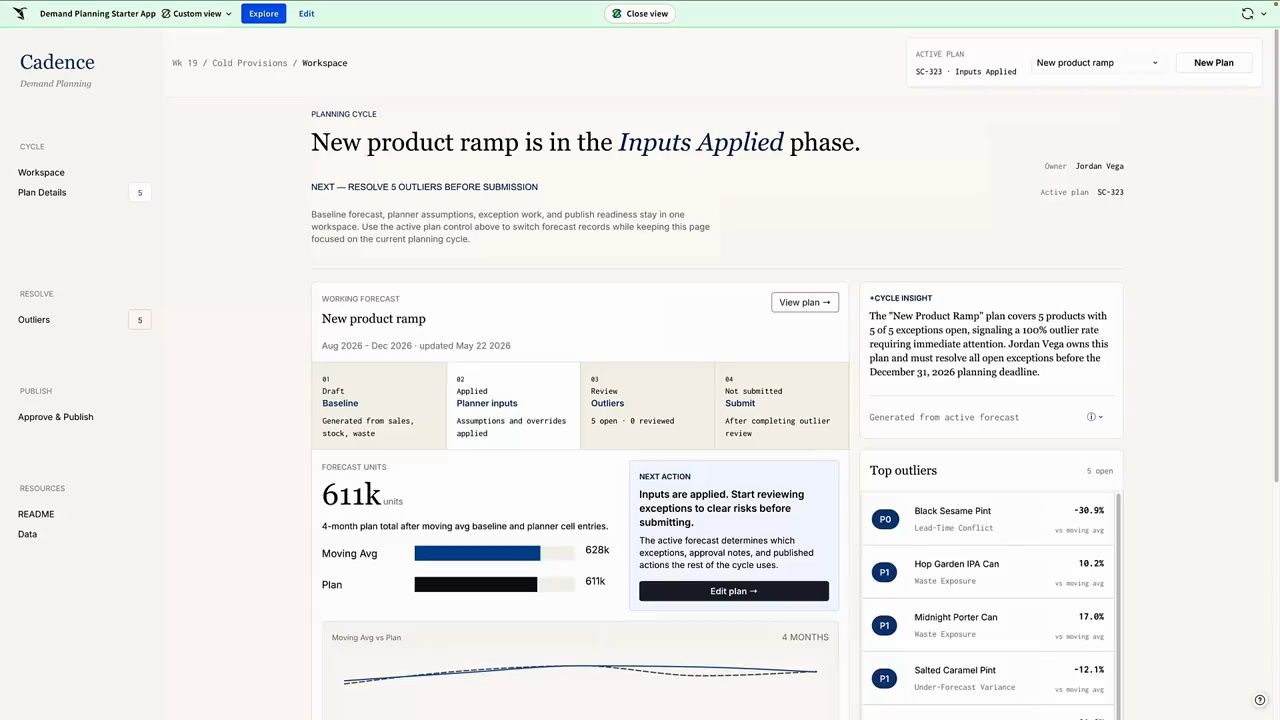
Task: Click the Plan Details count badge in sidebar
Action: [x=140, y=193]
